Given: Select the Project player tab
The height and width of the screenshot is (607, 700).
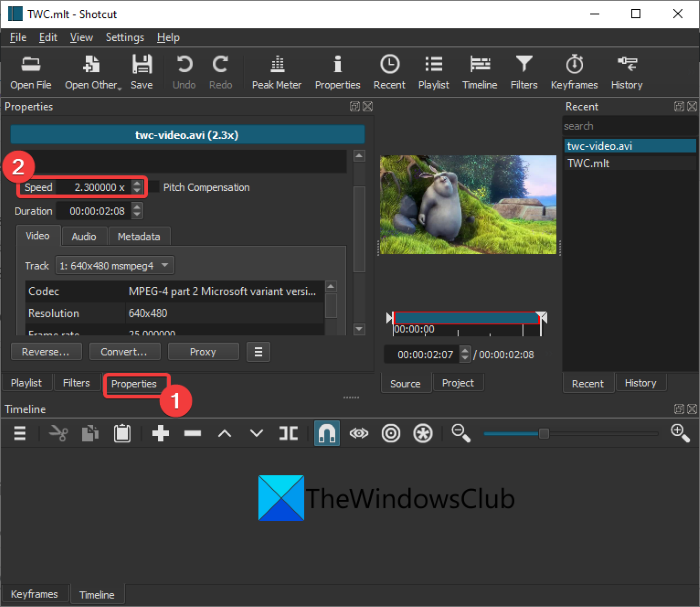Looking at the screenshot, I should pos(458,383).
